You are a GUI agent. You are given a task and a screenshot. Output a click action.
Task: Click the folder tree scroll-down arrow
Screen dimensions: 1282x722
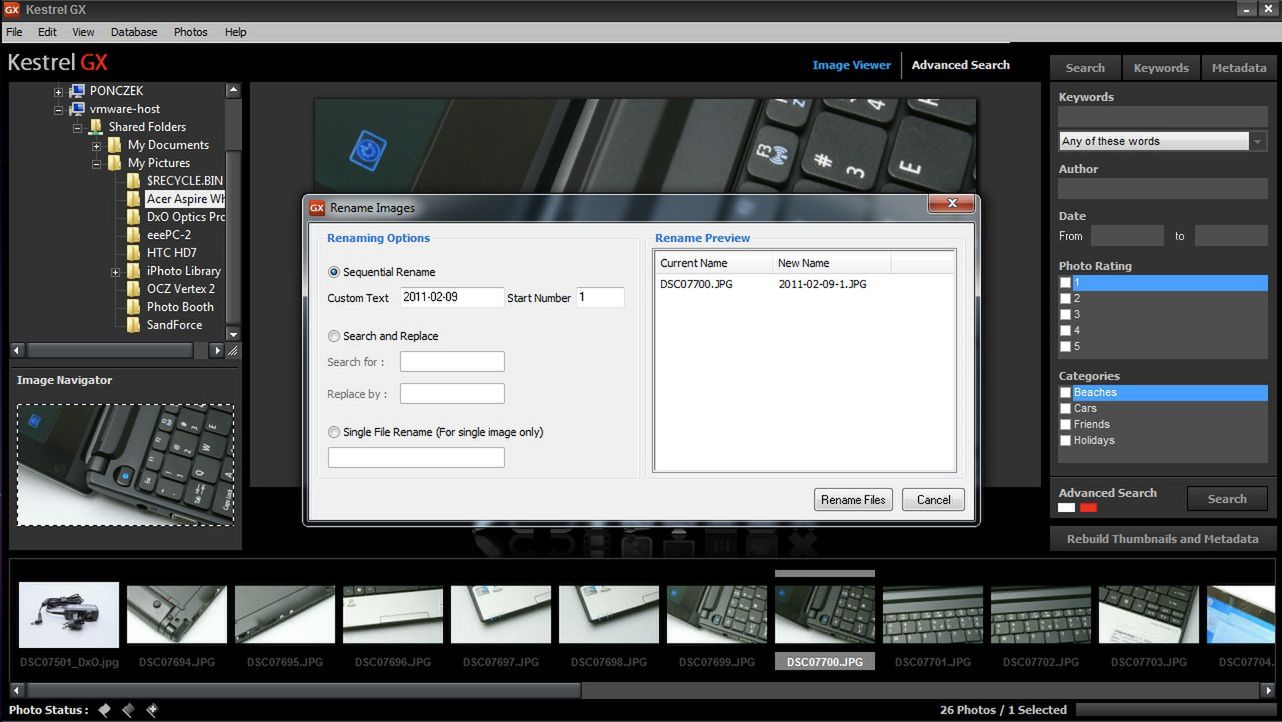pos(233,334)
